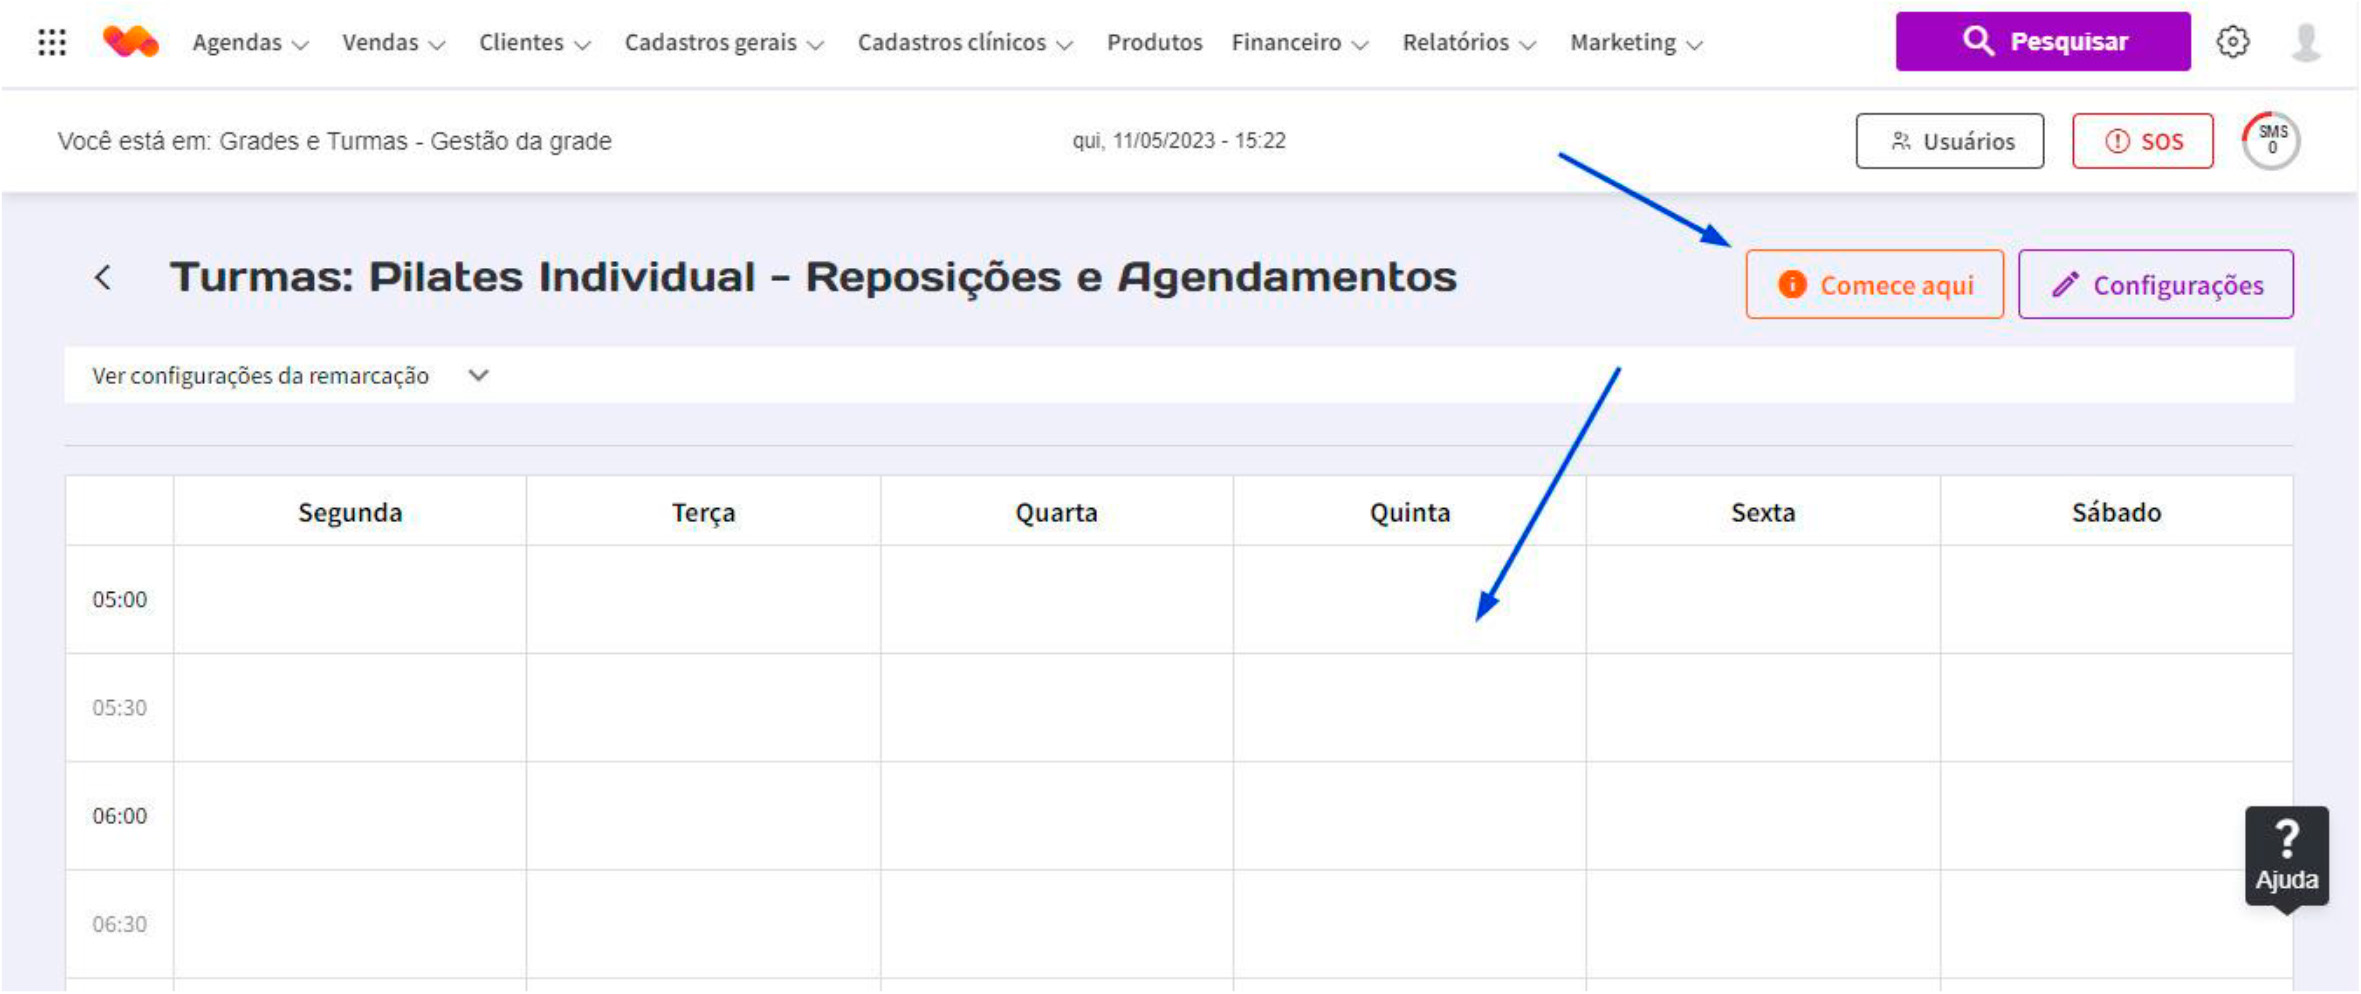
Task: Open the user profile avatar
Action: click(2307, 42)
